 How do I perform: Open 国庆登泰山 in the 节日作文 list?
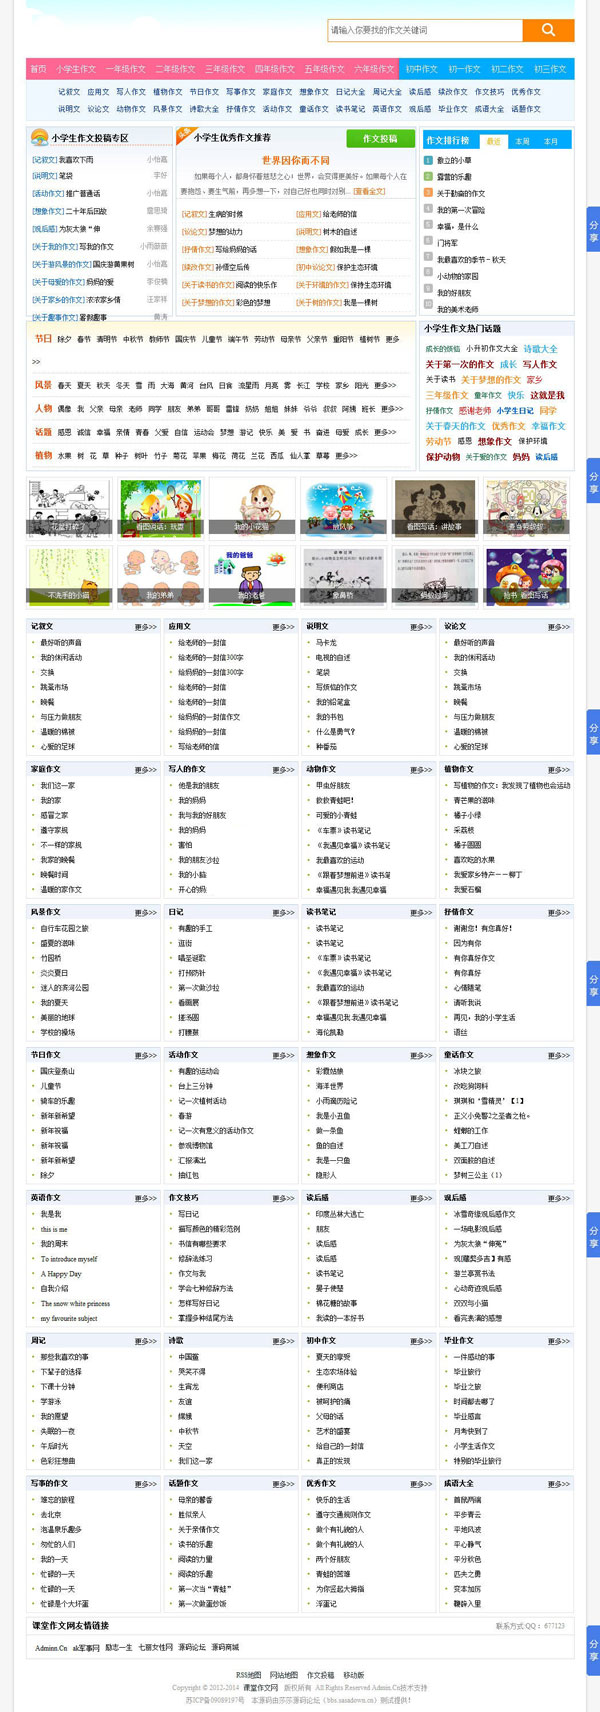[x=57, y=1071]
